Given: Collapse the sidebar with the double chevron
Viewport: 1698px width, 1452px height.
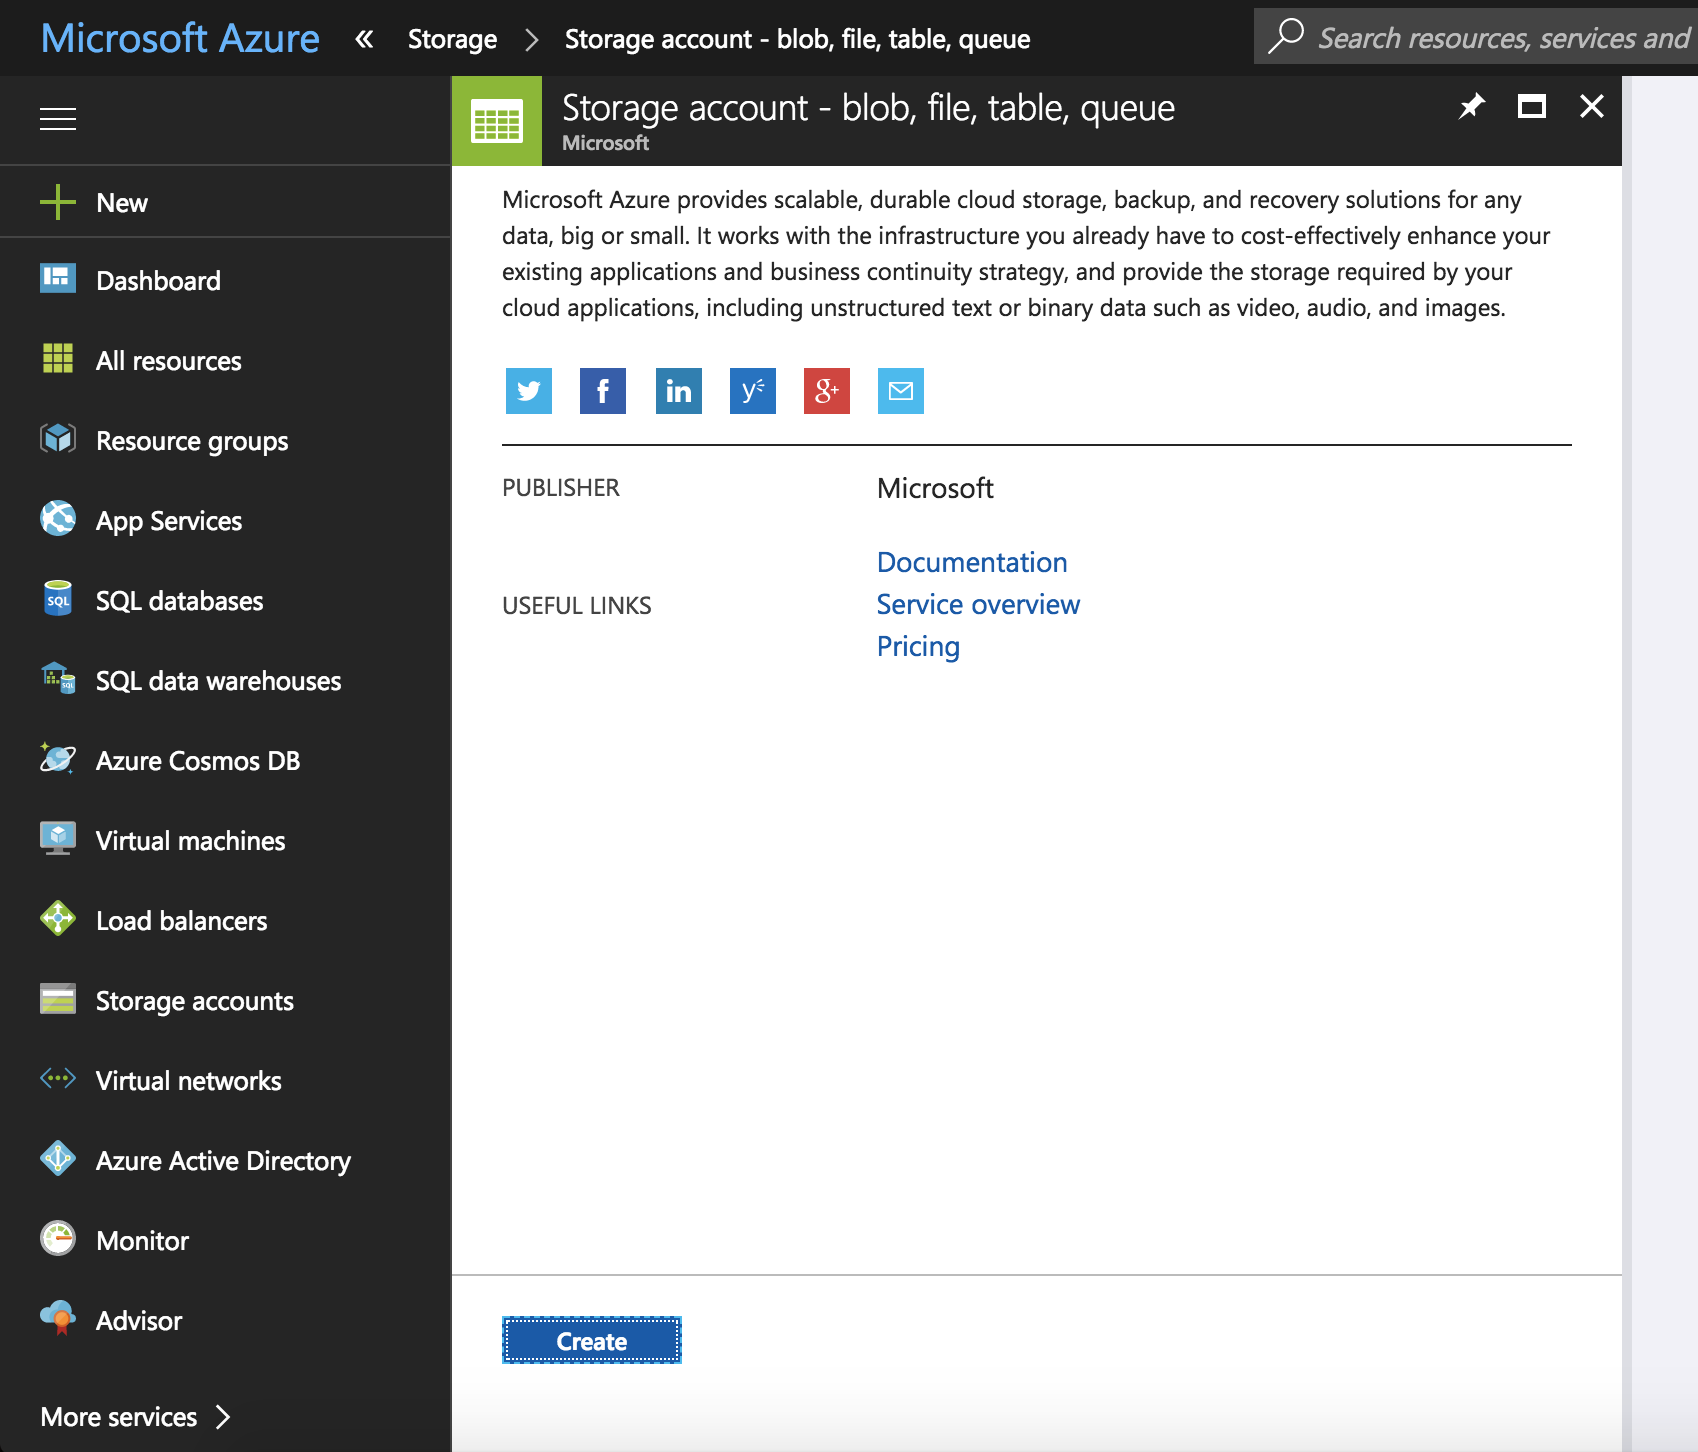Looking at the screenshot, I should (364, 38).
